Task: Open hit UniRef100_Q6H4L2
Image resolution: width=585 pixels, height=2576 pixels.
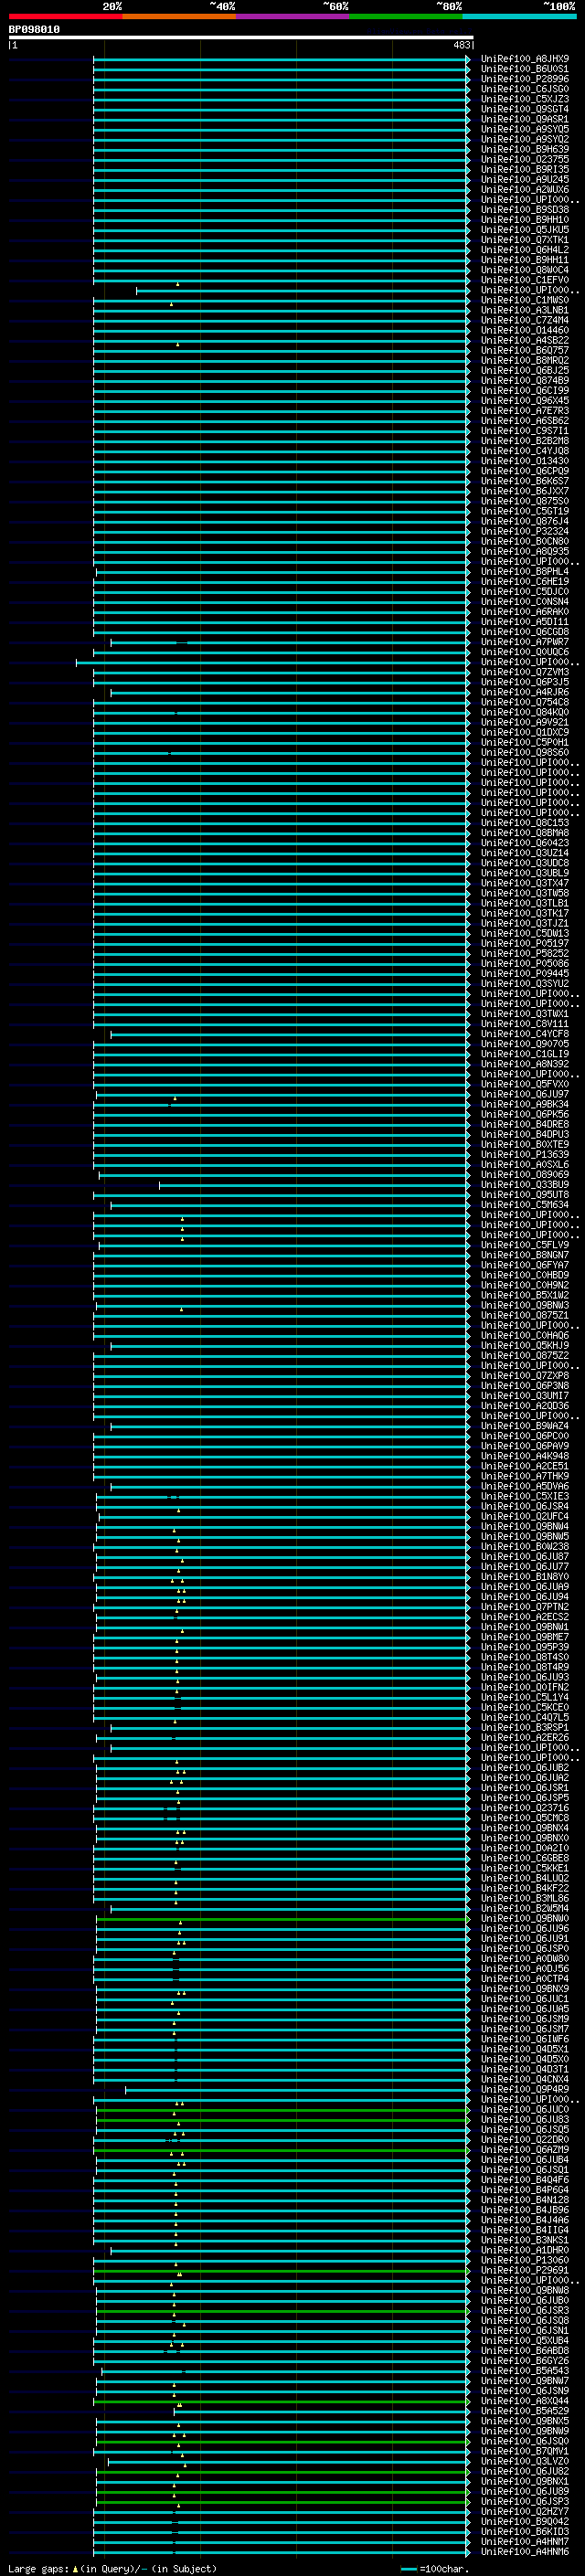Action: click(x=525, y=250)
